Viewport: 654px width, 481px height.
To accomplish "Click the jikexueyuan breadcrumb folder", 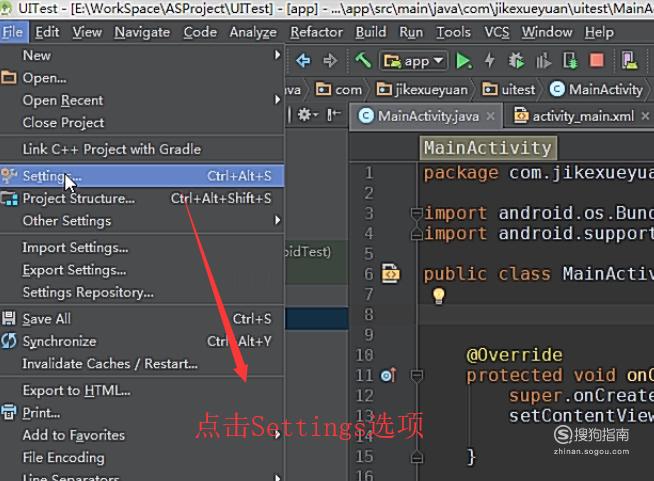I will pos(422,89).
